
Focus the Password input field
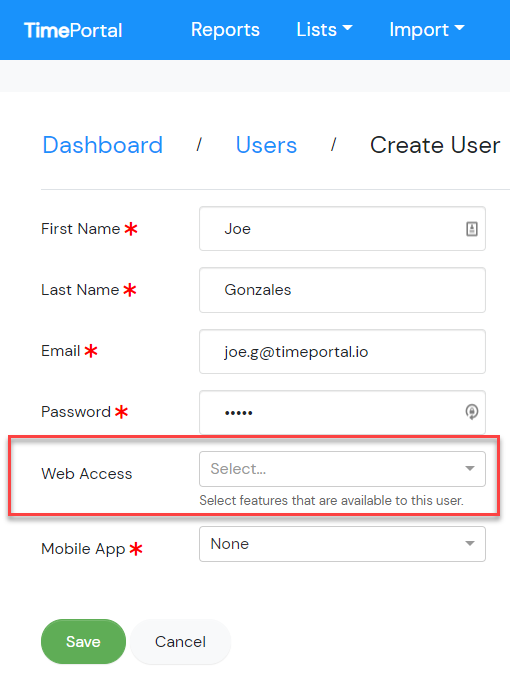pyautogui.click(x=342, y=412)
